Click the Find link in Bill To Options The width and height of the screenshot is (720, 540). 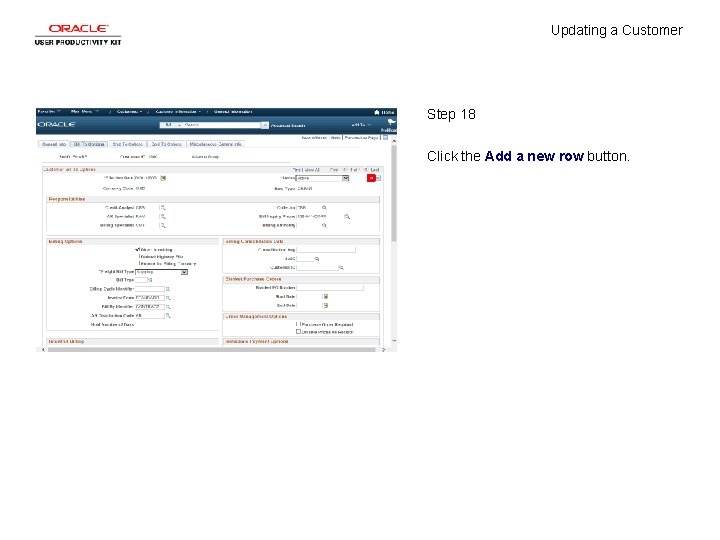(297, 170)
